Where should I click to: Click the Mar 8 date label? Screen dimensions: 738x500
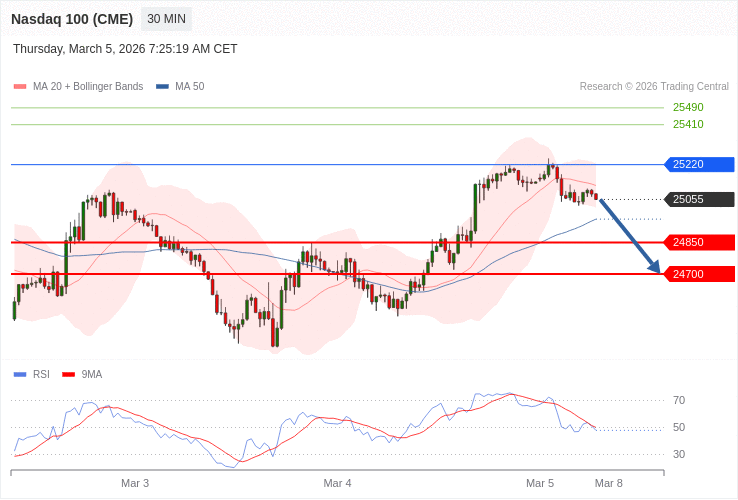[608, 483]
